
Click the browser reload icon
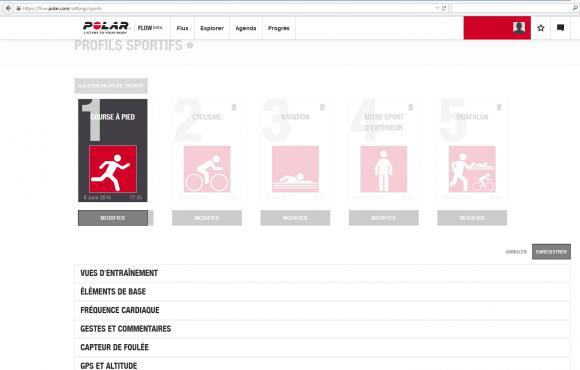tap(444, 8)
